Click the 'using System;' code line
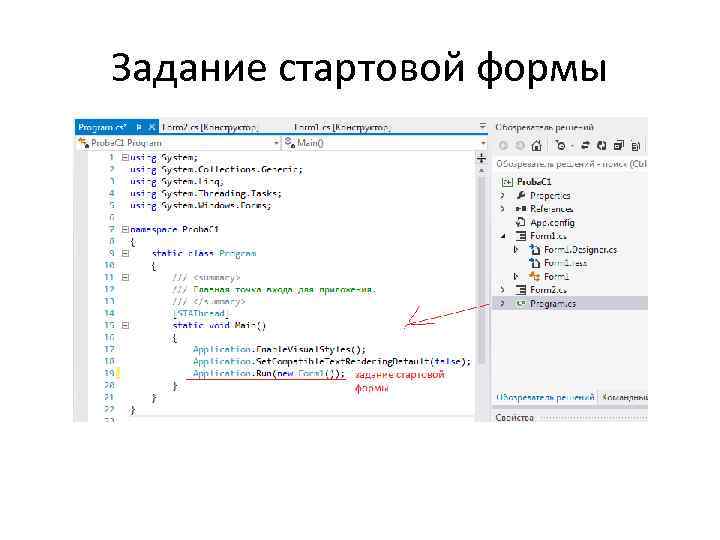Viewport: 720px width, 540px height. [x=164, y=158]
